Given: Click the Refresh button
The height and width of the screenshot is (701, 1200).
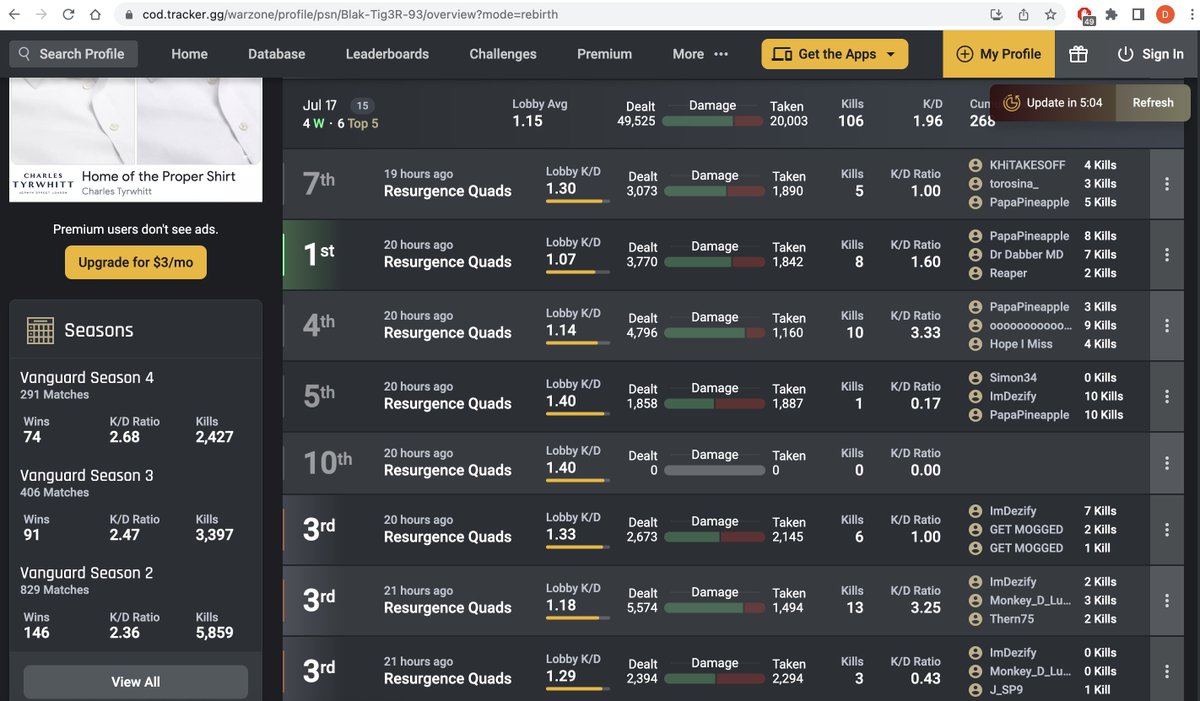Looking at the screenshot, I should point(1153,102).
